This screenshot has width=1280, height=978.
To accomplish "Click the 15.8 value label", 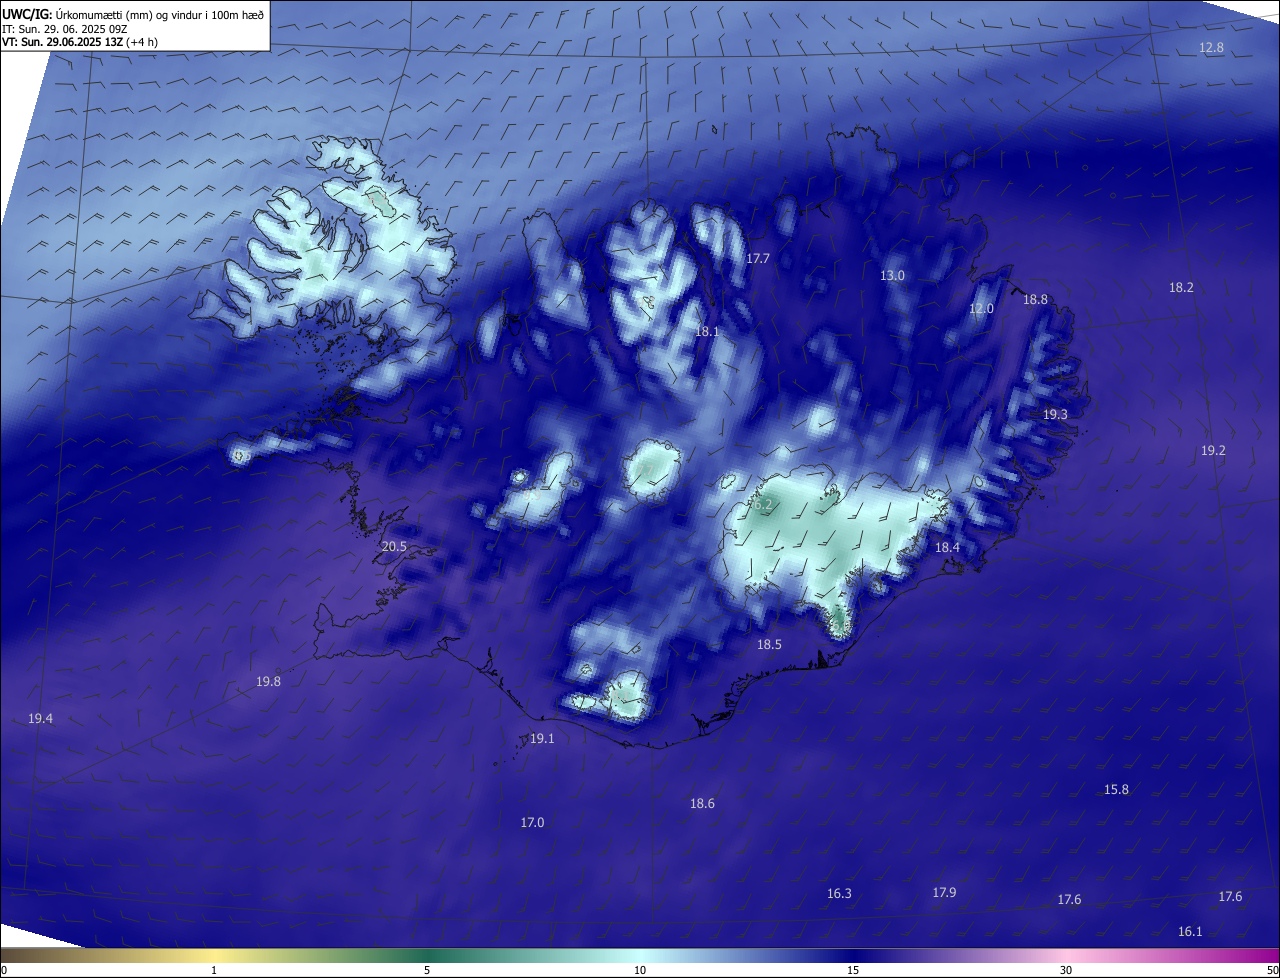I will pyautogui.click(x=1116, y=790).
